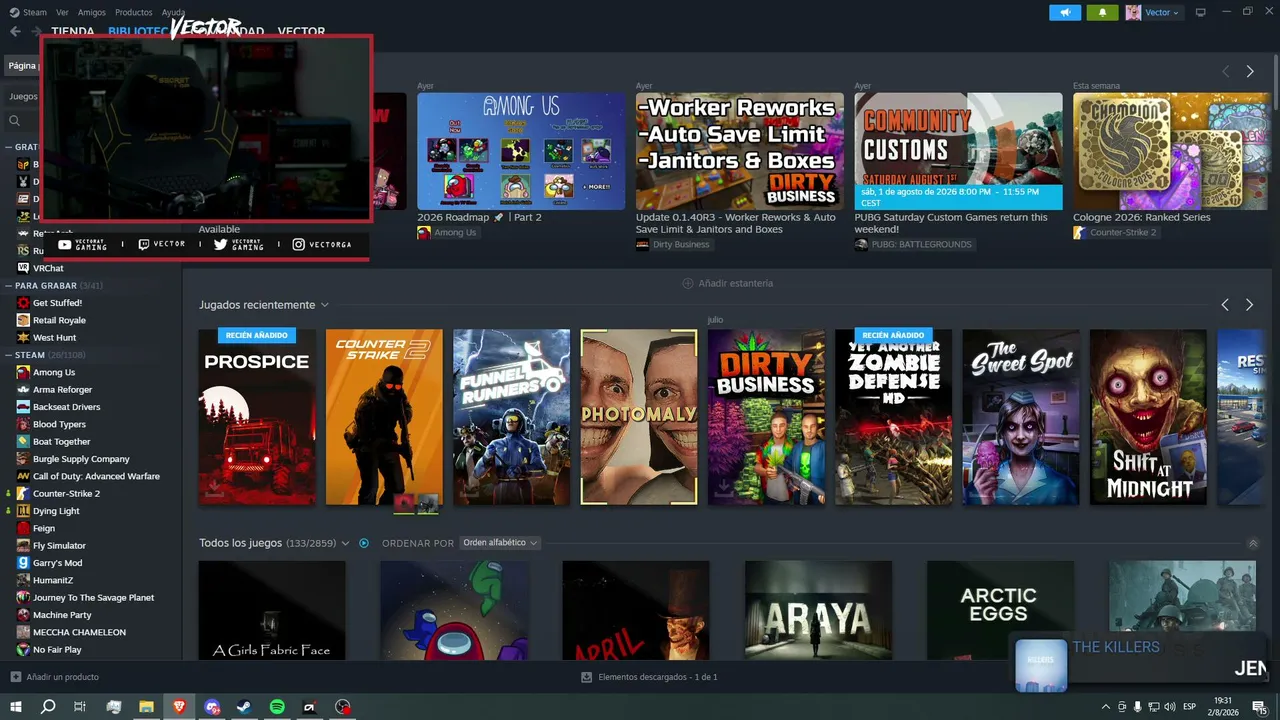Click the Backseat Drivers sidebar icon
The height and width of the screenshot is (720, 1280).
click(x=23, y=407)
